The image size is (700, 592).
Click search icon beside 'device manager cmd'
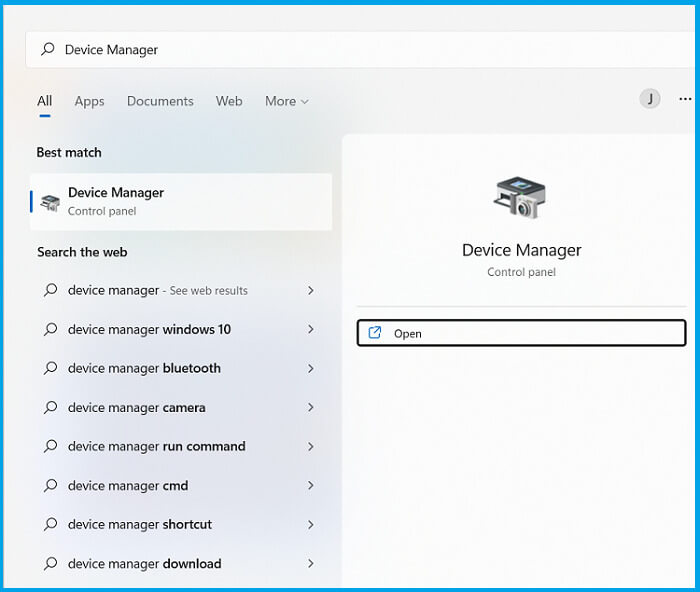(x=50, y=486)
